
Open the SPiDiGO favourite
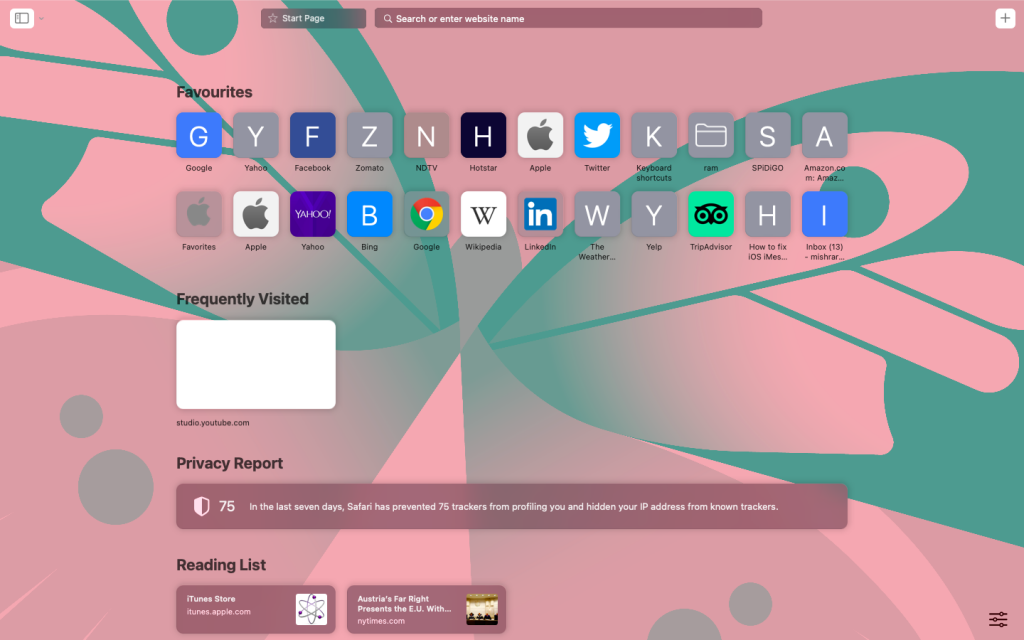point(767,135)
